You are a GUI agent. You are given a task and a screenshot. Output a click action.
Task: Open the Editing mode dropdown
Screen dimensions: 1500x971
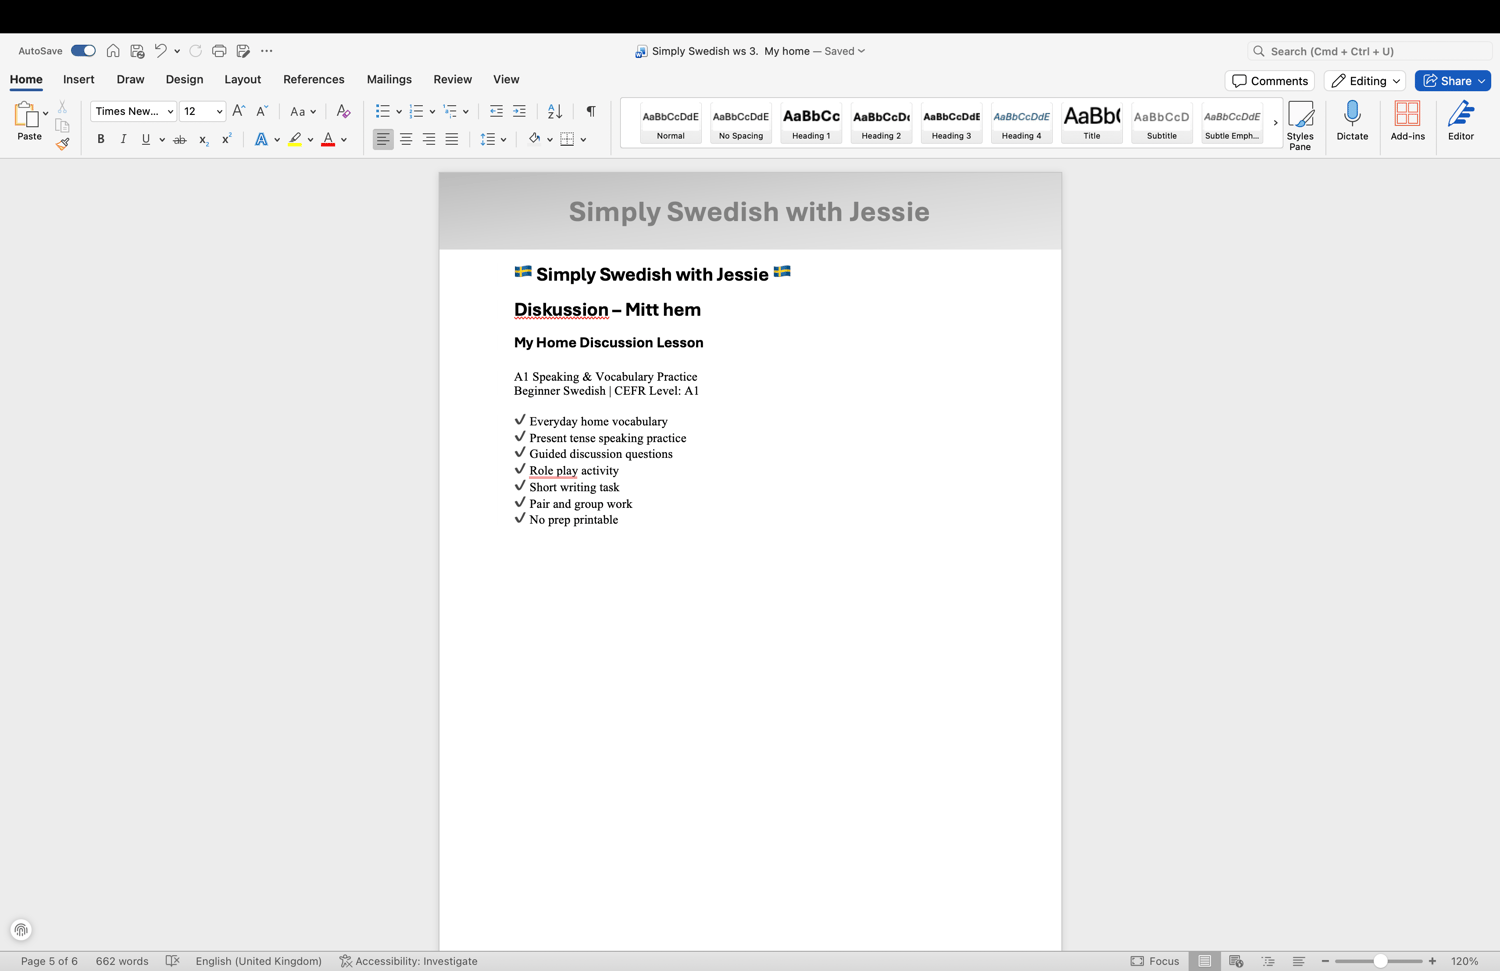pos(1365,81)
